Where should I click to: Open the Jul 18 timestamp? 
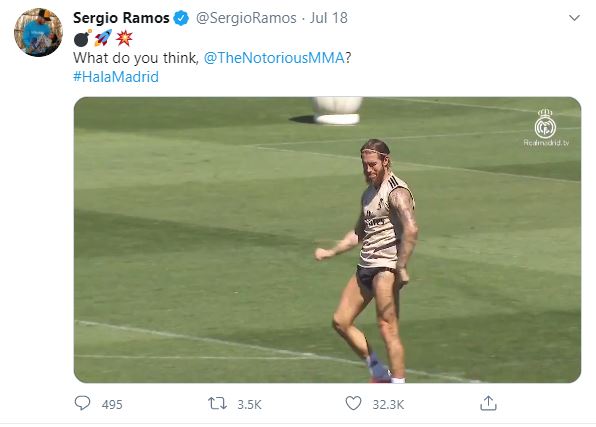point(328,18)
